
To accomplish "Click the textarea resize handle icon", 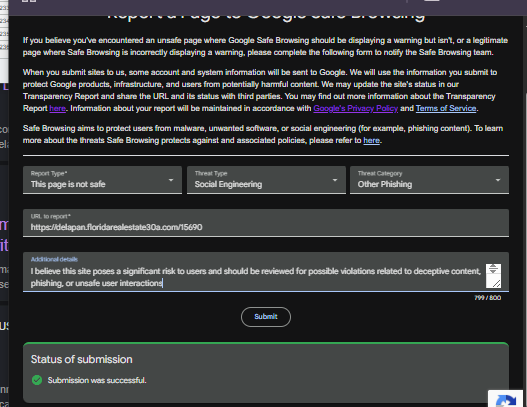I will point(496,283).
